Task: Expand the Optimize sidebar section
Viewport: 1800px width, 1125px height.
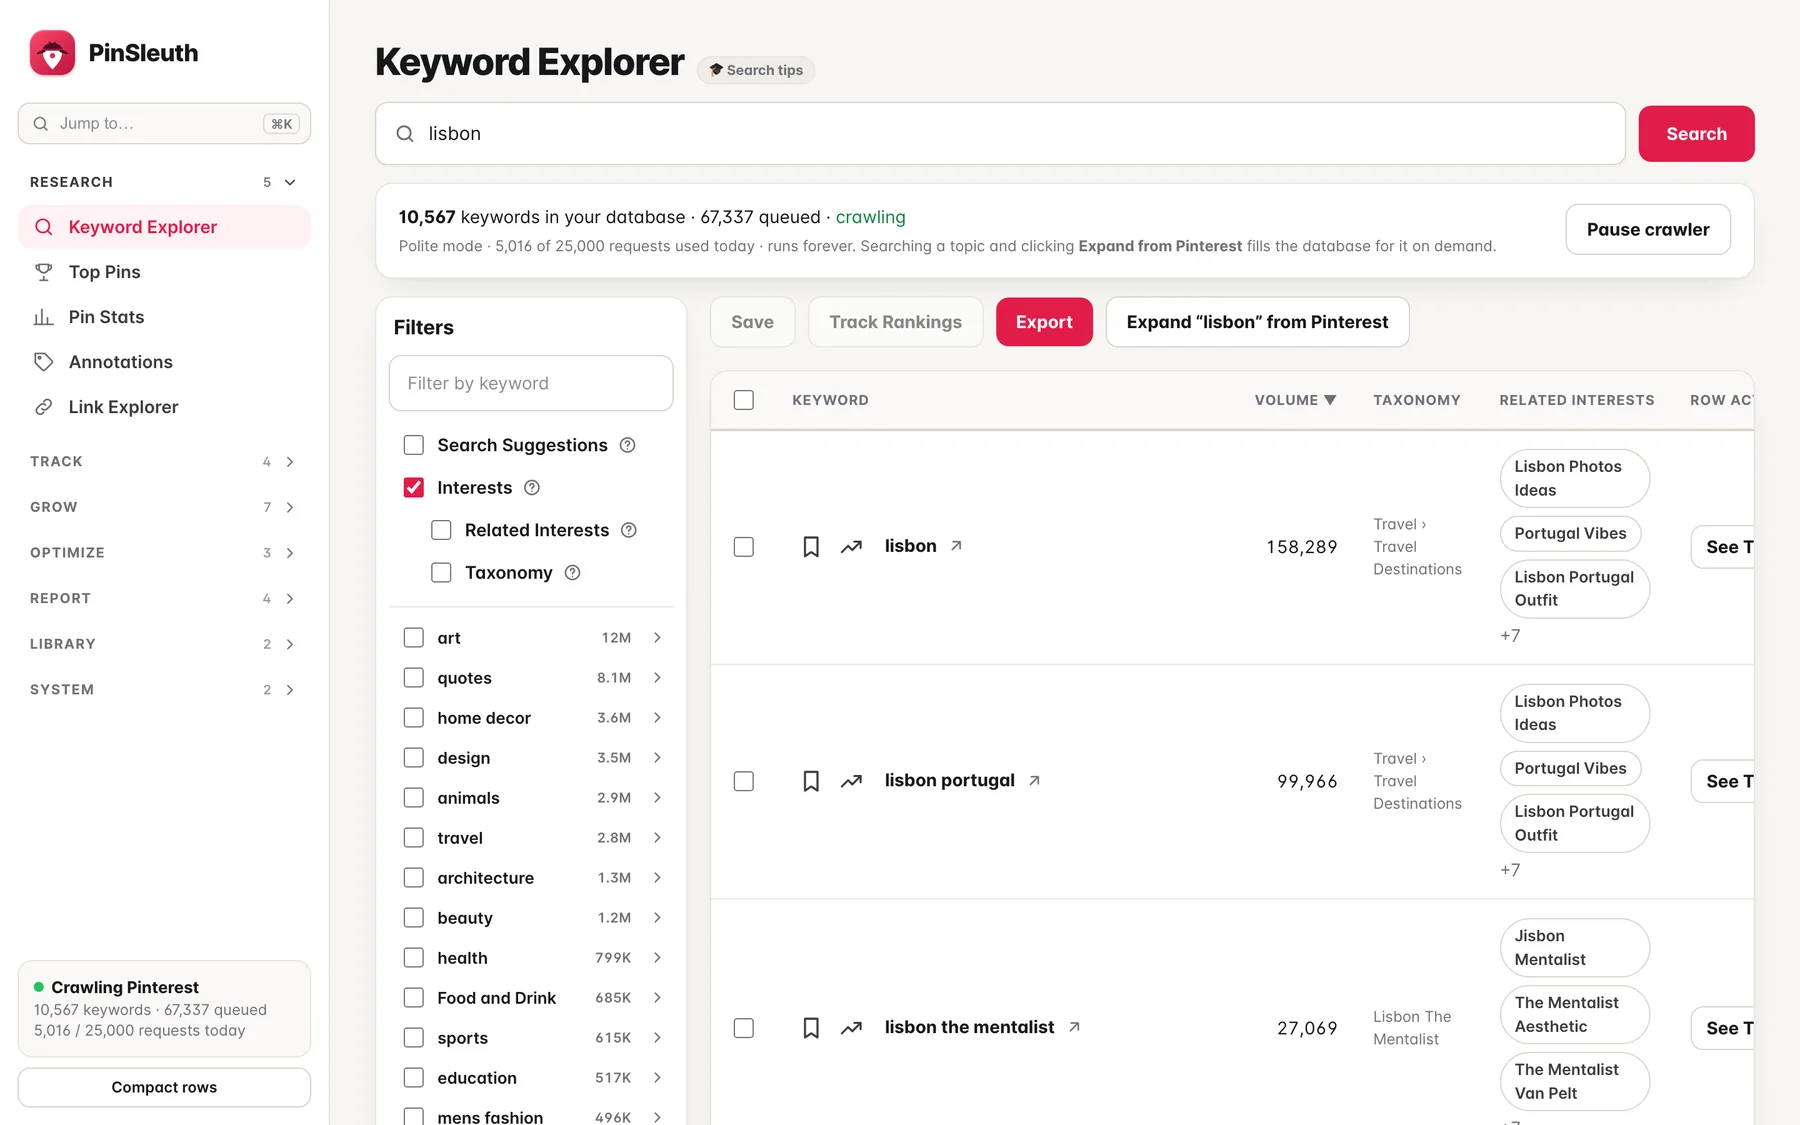Action: point(290,553)
